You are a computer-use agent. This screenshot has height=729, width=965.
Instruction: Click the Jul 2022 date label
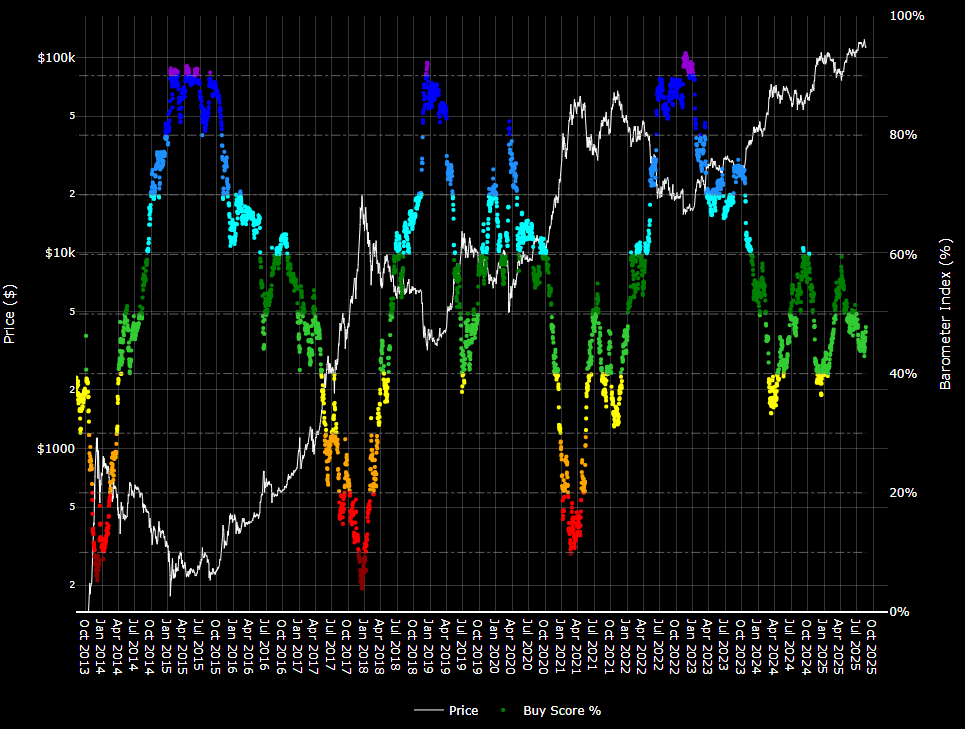658,647
